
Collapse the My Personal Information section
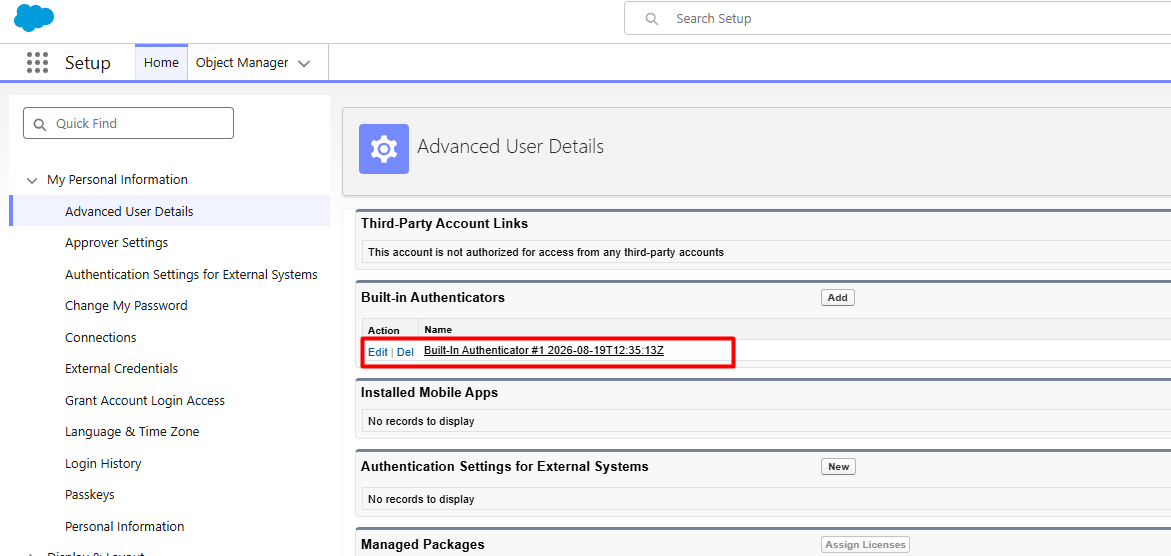[x=31, y=180]
